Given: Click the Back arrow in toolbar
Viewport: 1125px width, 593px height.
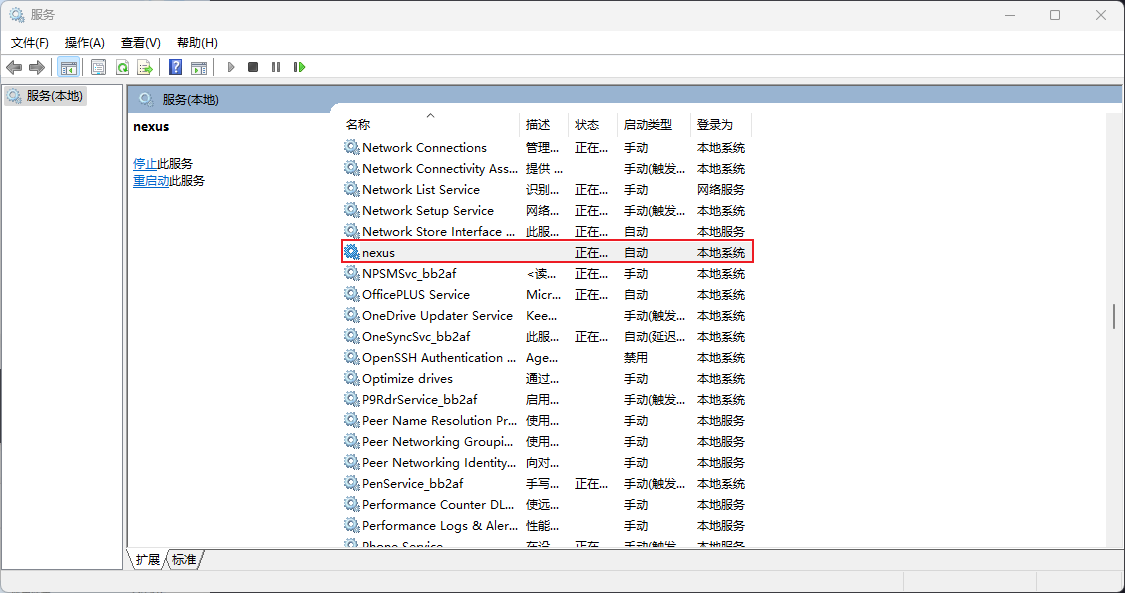Looking at the screenshot, I should [x=14, y=67].
